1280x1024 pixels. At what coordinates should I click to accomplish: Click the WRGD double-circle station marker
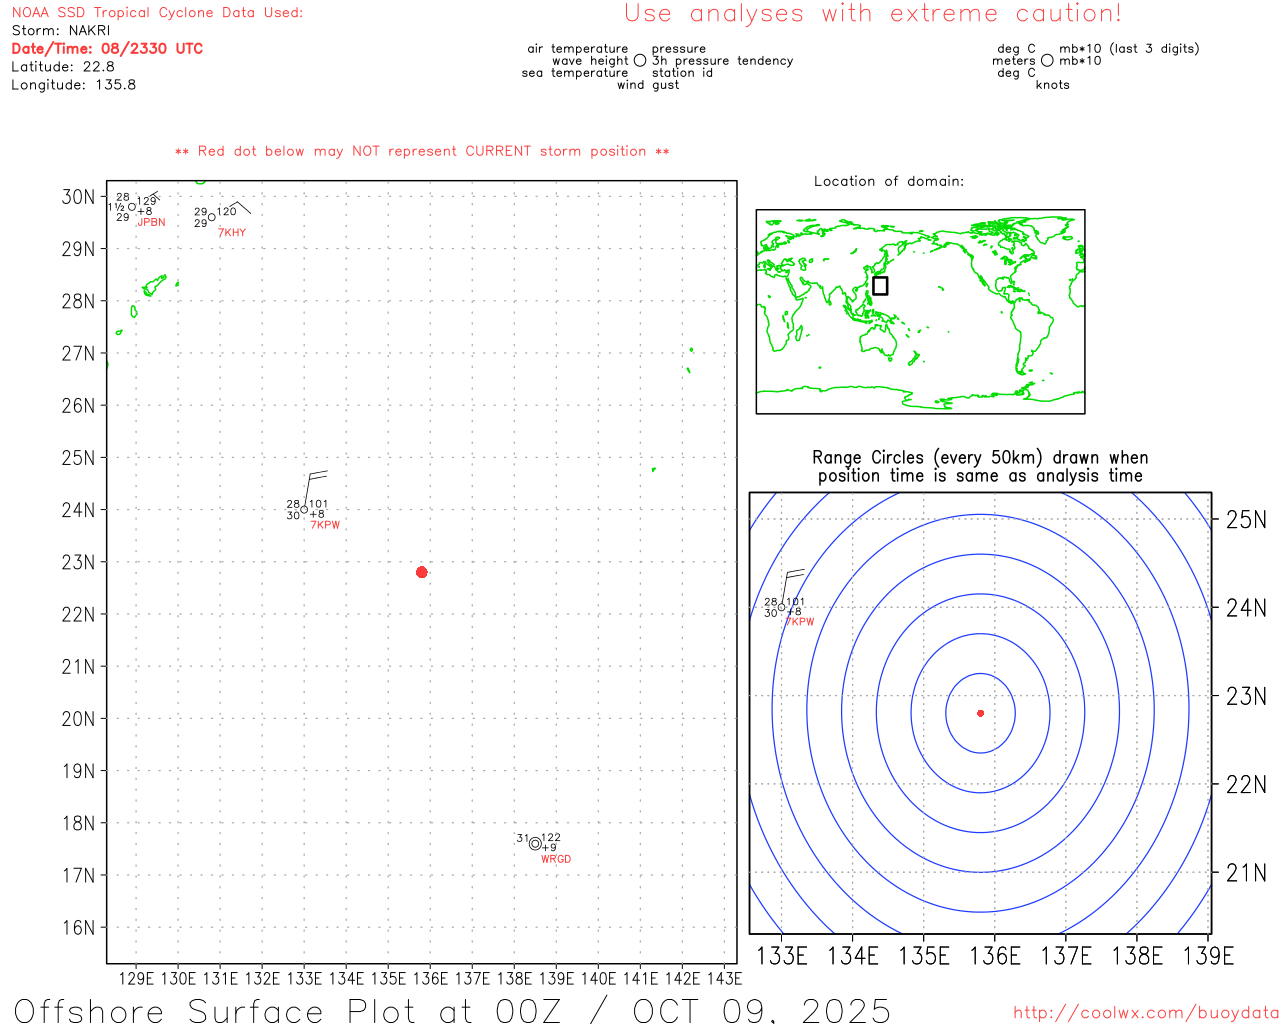pos(535,844)
